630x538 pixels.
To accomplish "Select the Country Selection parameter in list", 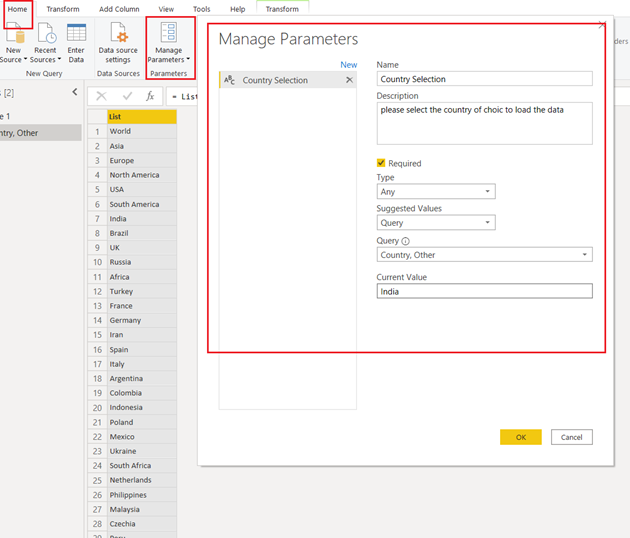I will [x=275, y=80].
